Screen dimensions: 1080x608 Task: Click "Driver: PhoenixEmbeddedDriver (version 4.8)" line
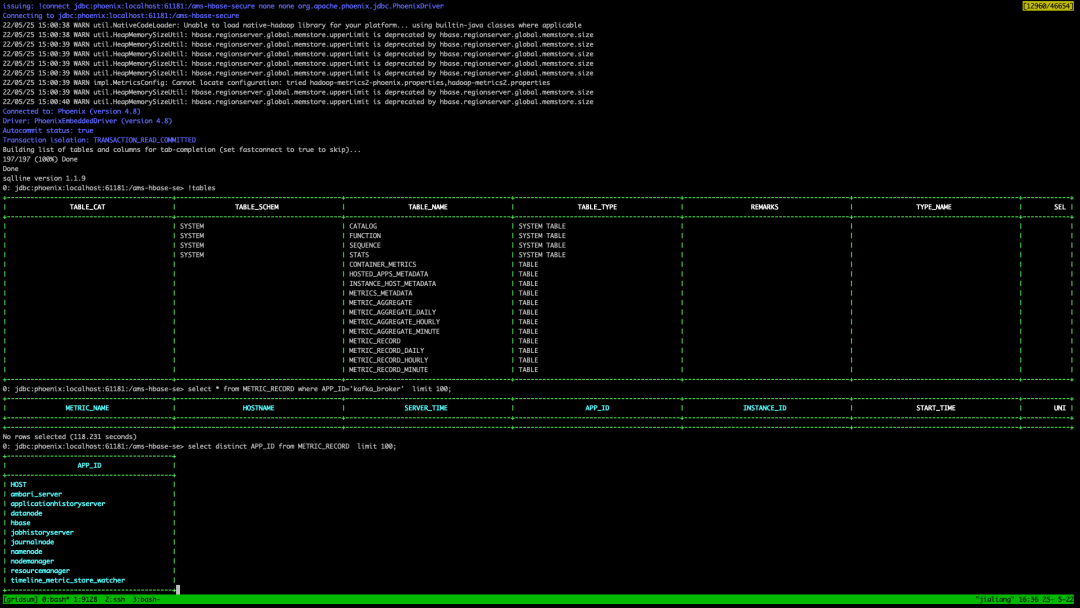point(87,121)
